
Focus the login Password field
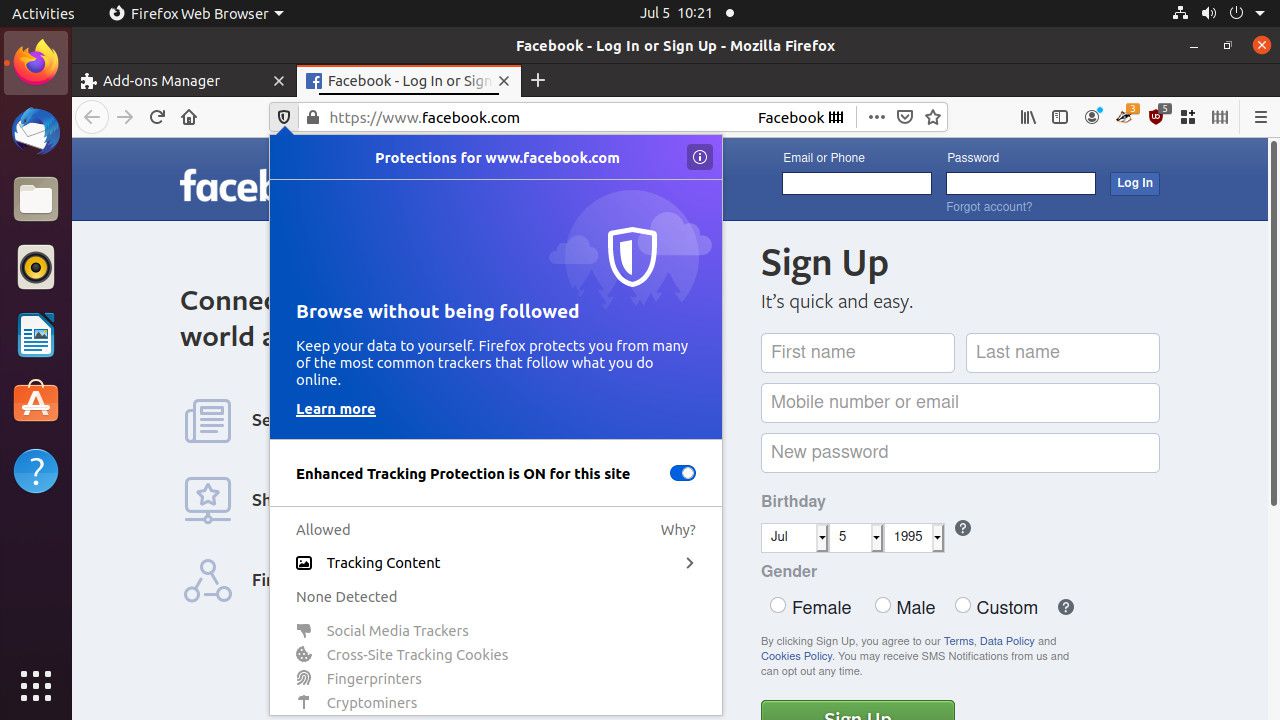click(x=1021, y=183)
